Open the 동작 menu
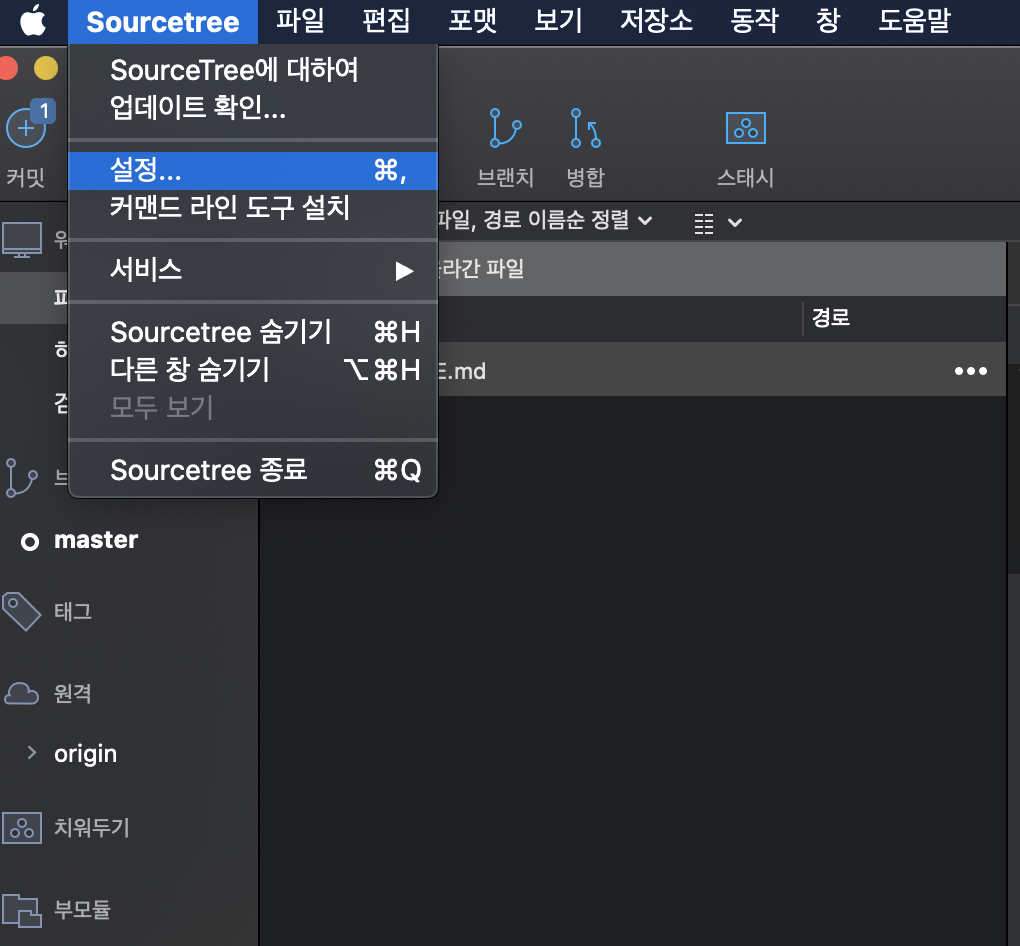Screen dimensions: 1020x946 (754, 21)
